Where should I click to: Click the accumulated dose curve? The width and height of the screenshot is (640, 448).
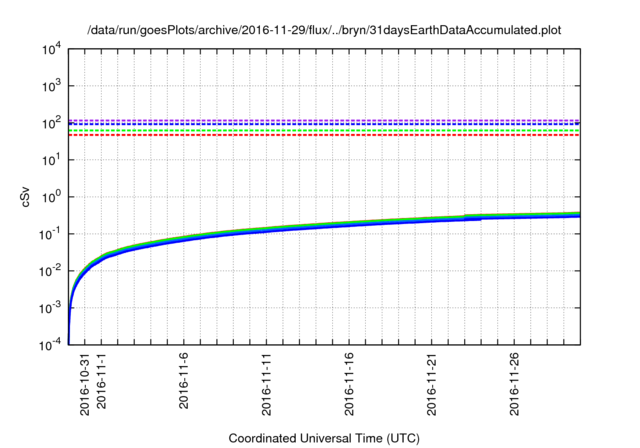tap(324, 228)
